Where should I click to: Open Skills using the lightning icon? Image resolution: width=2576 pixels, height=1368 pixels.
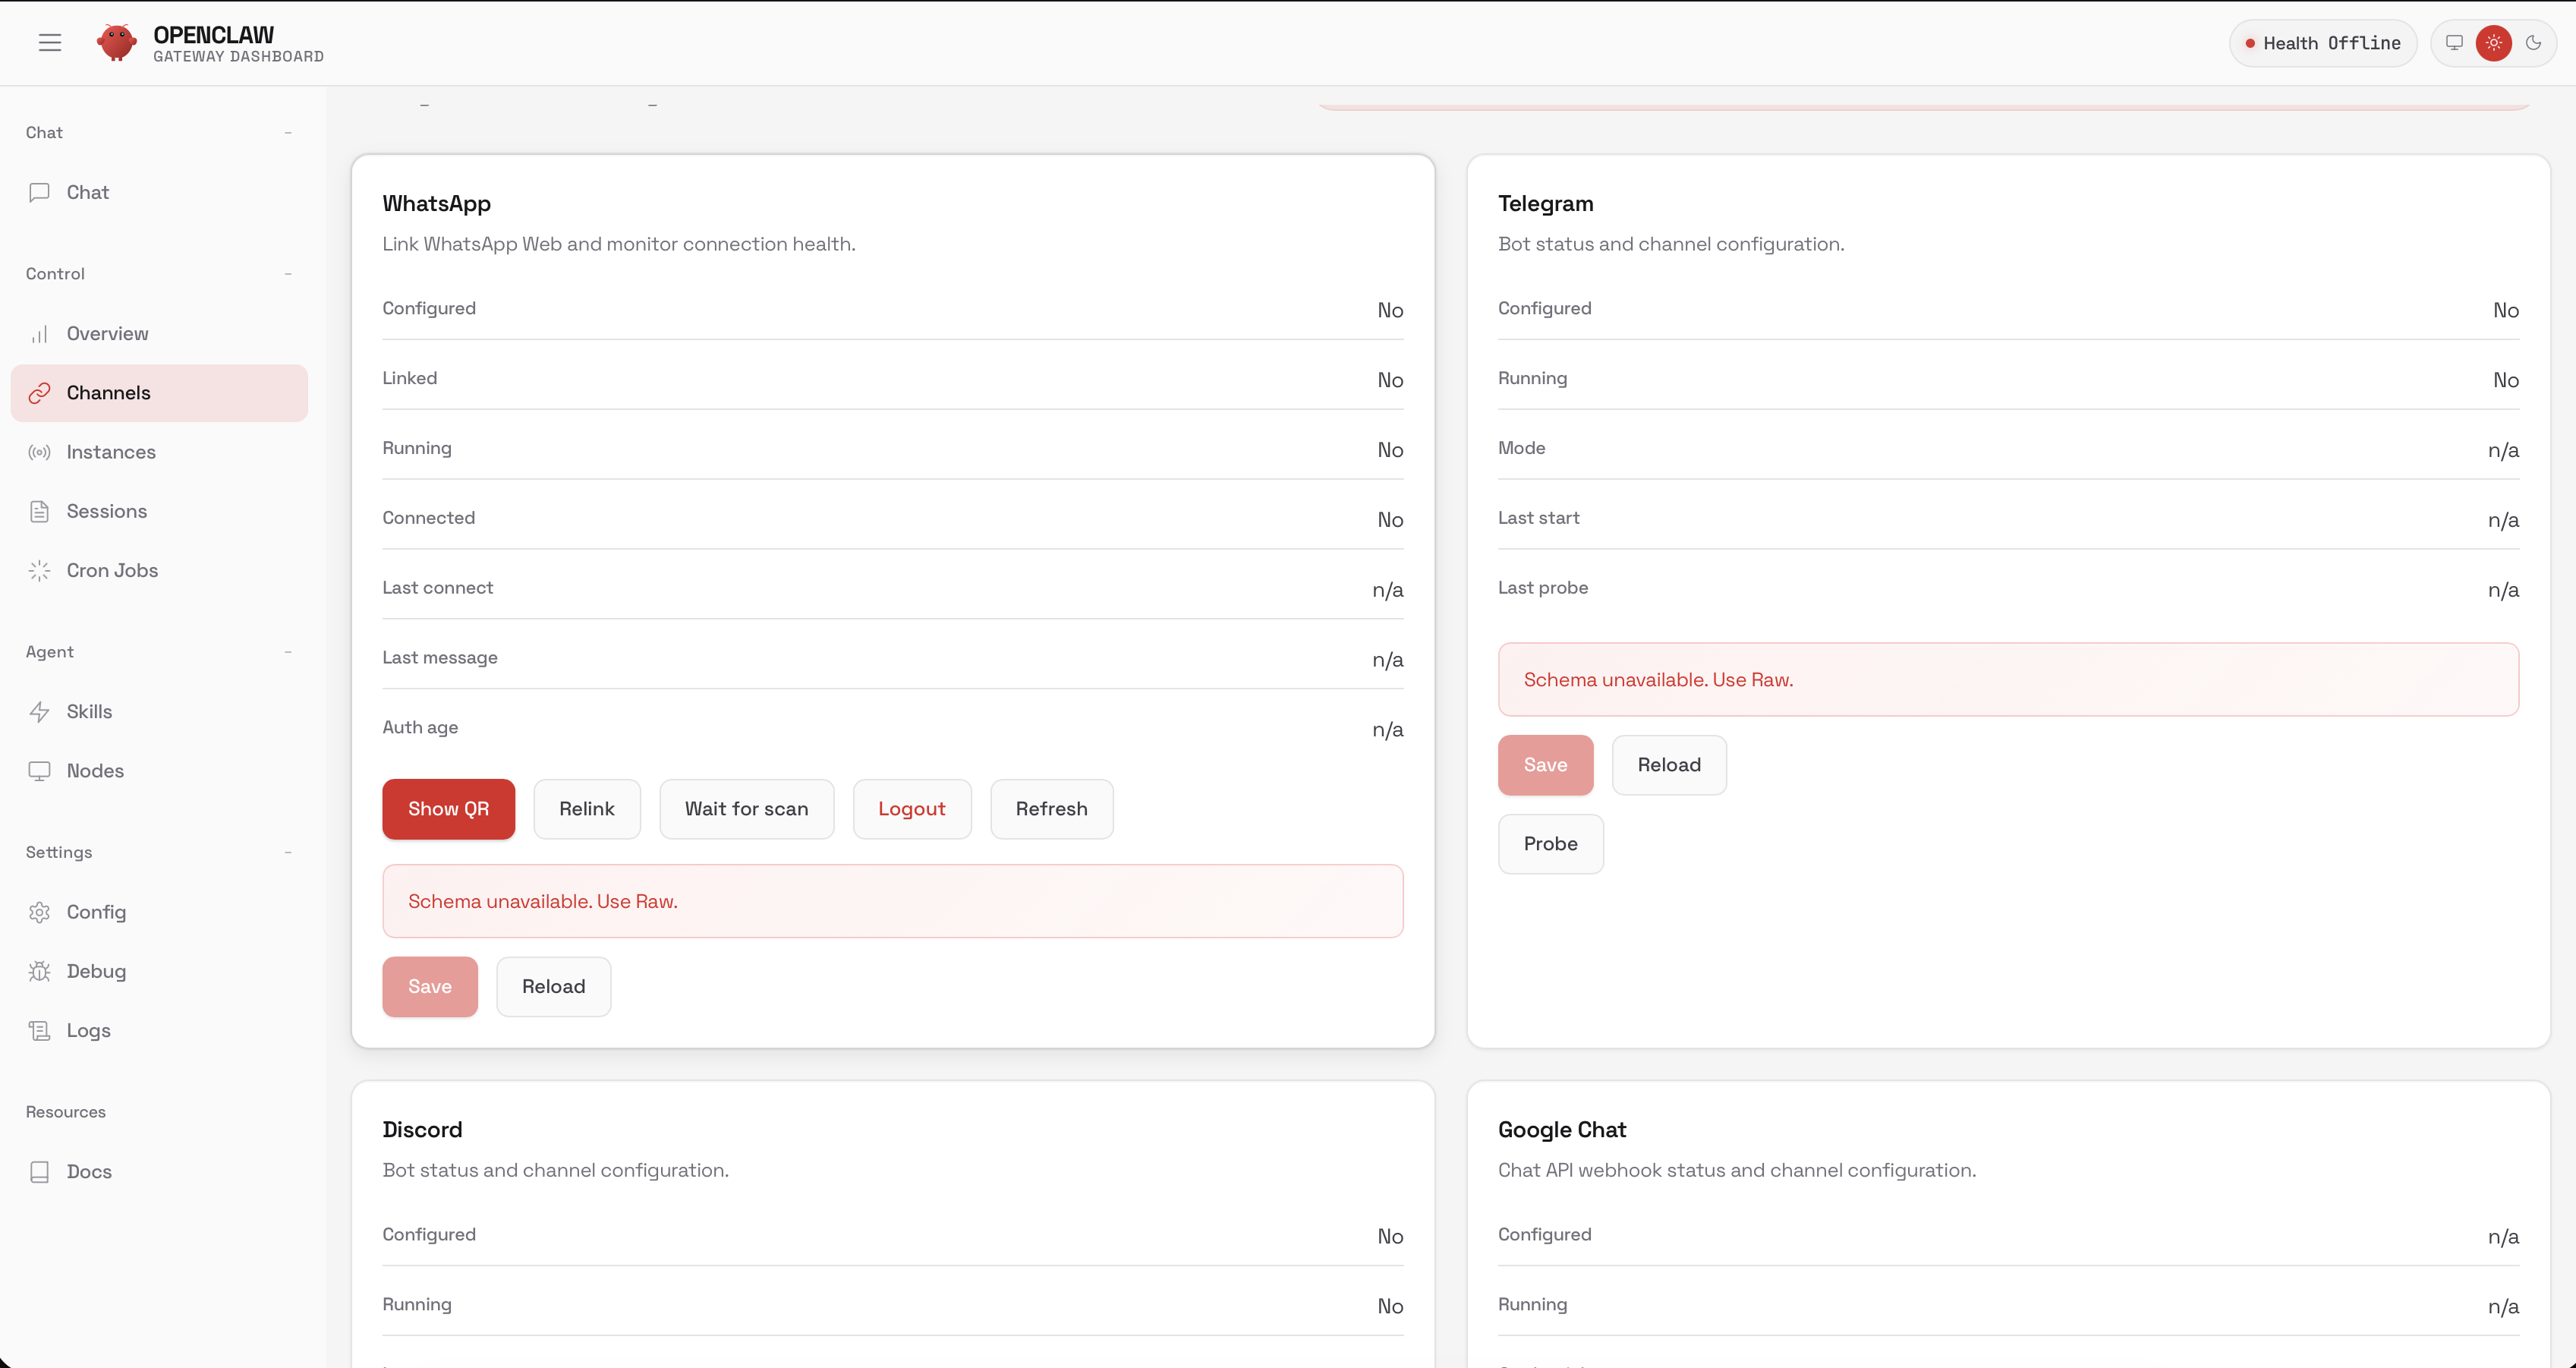[x=40, y=711]
